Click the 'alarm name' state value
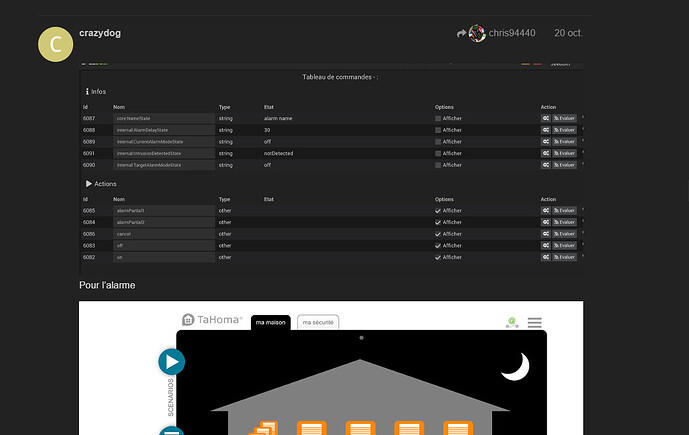Screen dimensions: 689x435 (x=278, y=118)
